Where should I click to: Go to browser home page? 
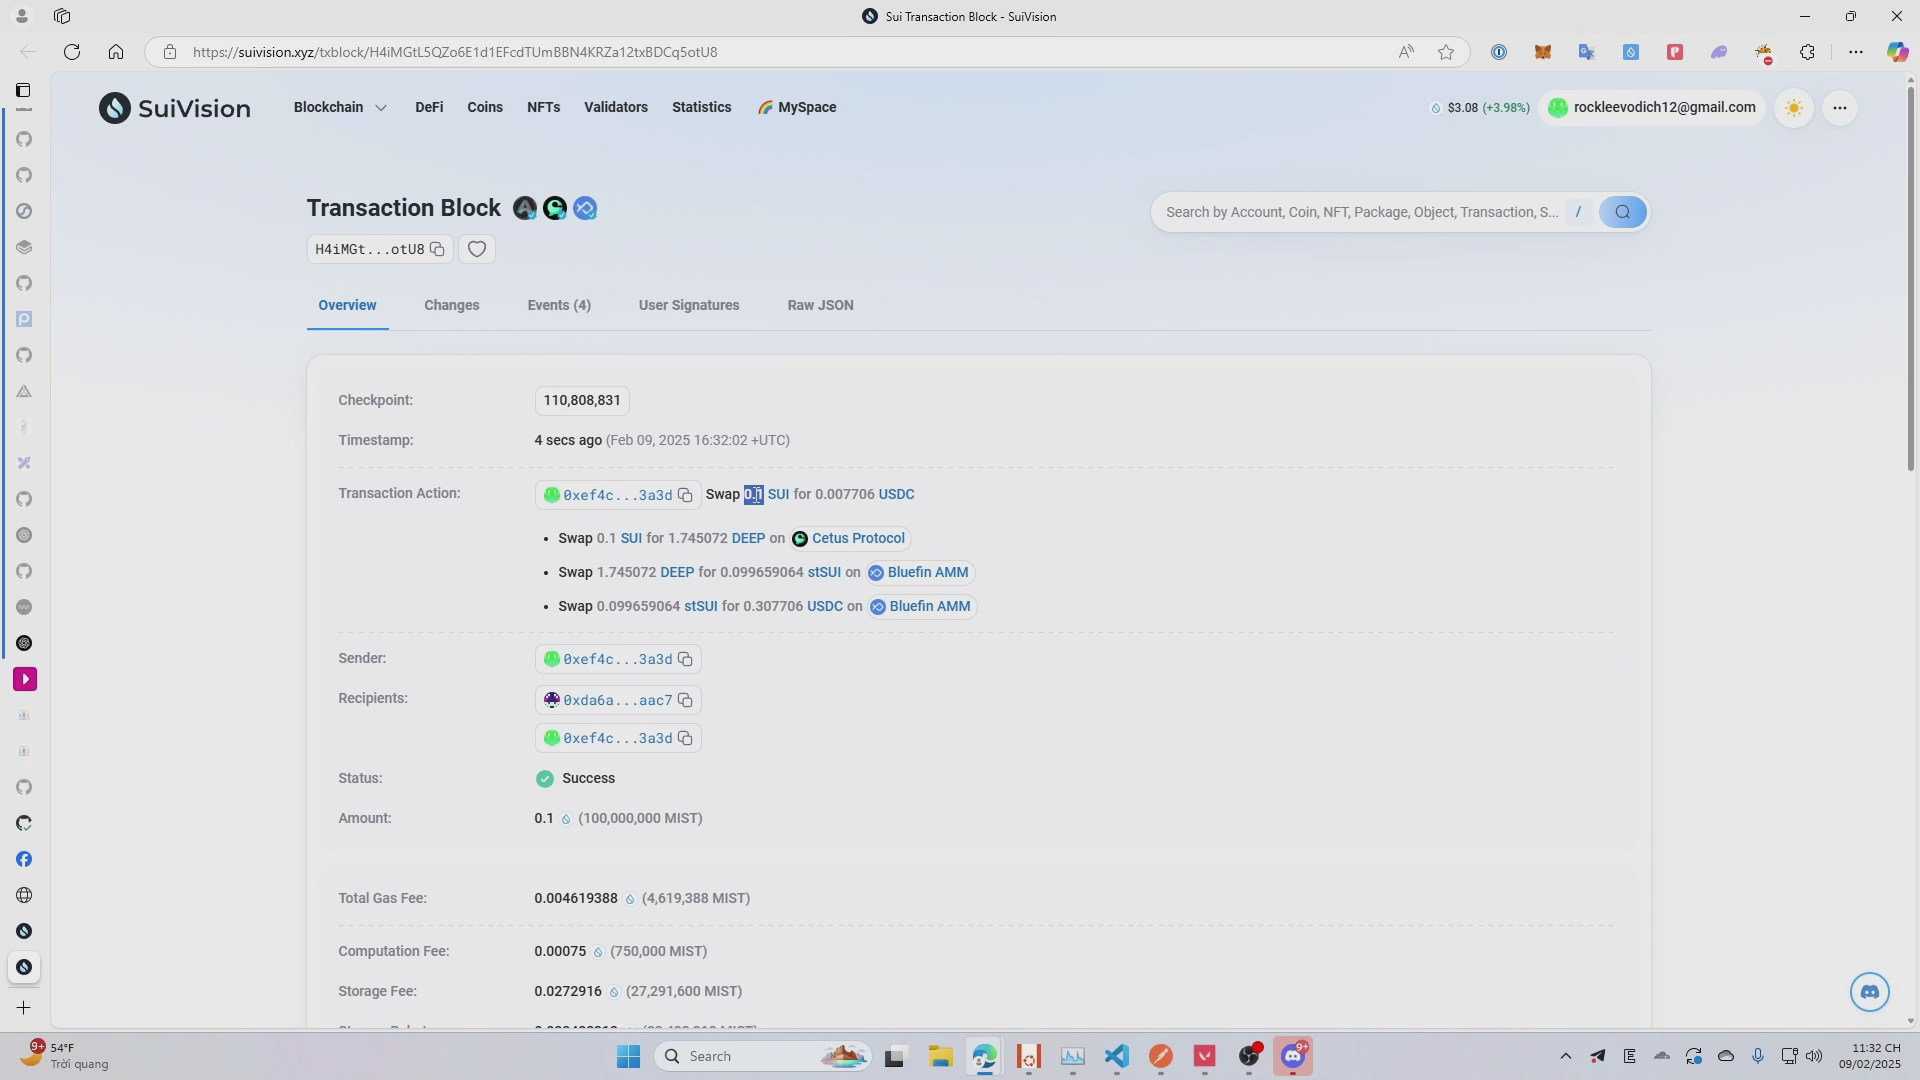coord(116,52)
